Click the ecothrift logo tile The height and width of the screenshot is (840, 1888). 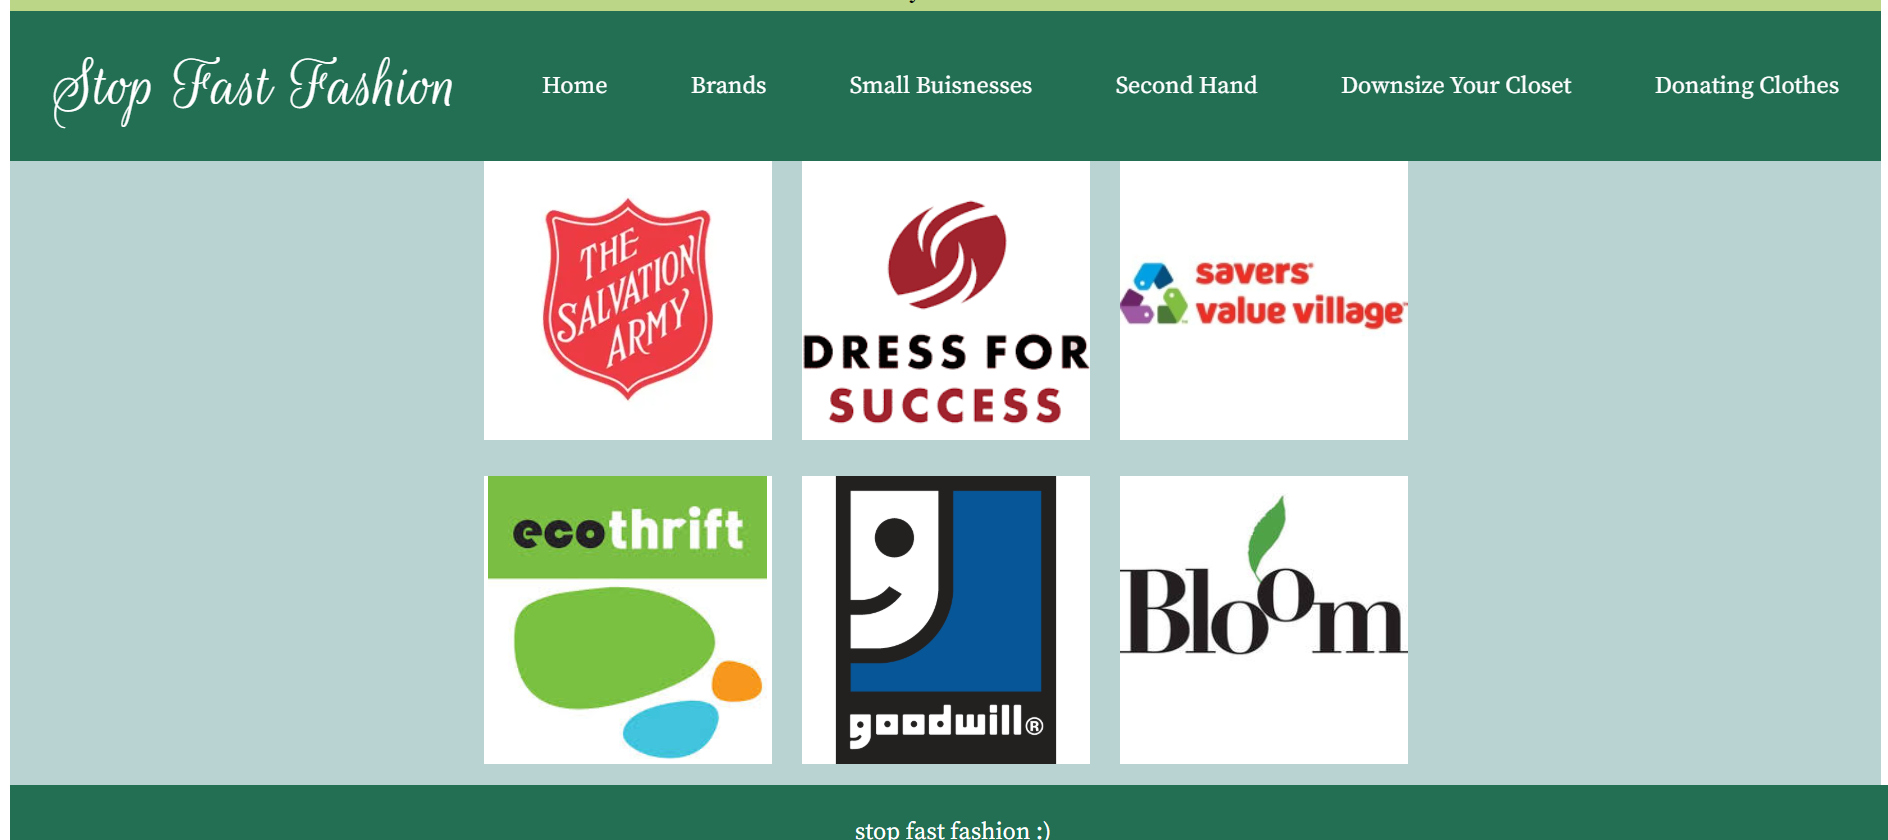(x=628, y=620)
